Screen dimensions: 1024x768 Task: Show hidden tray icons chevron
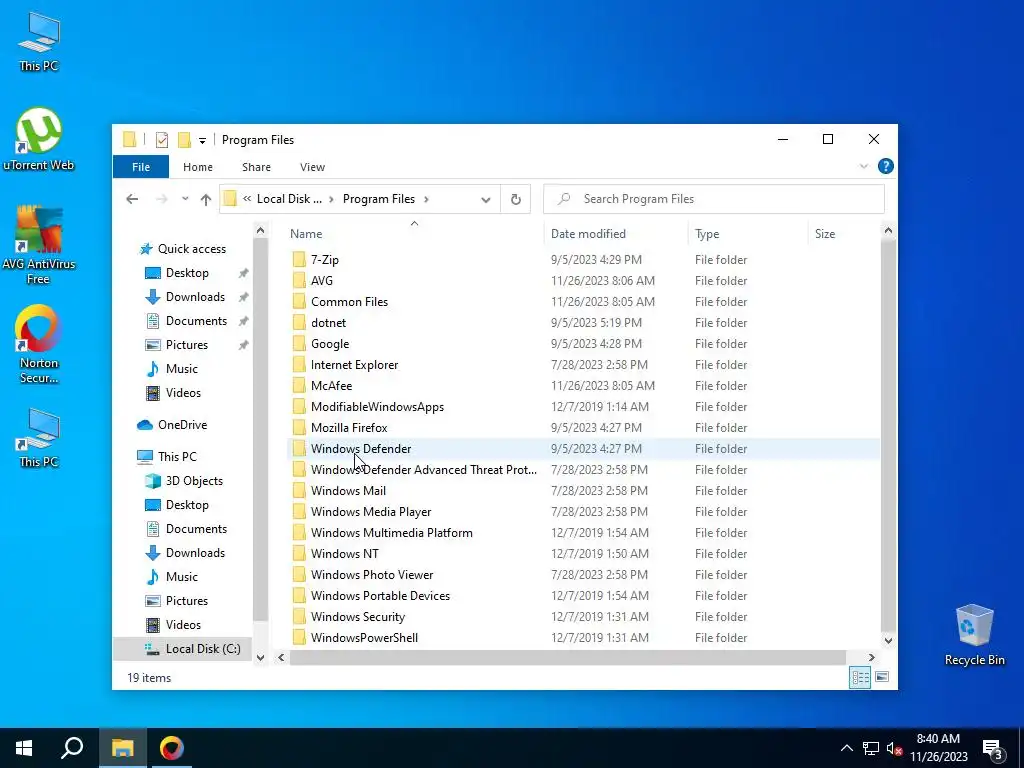coord(846,748)
